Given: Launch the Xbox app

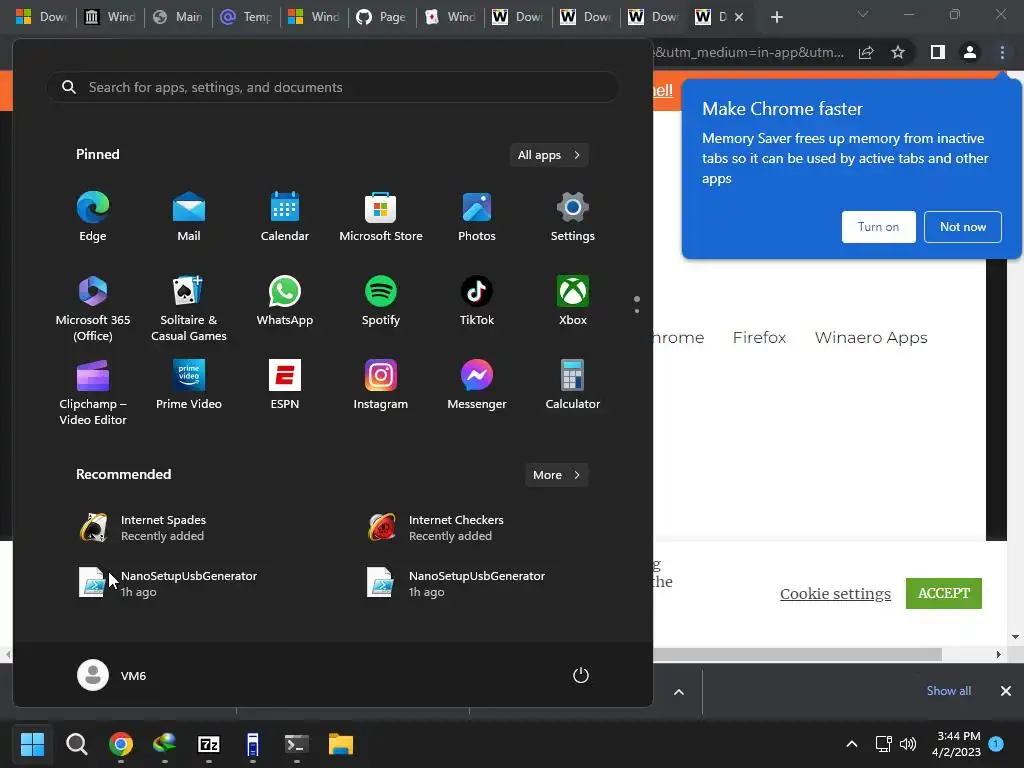Looking at the screenshot, I should click(573, 301).
